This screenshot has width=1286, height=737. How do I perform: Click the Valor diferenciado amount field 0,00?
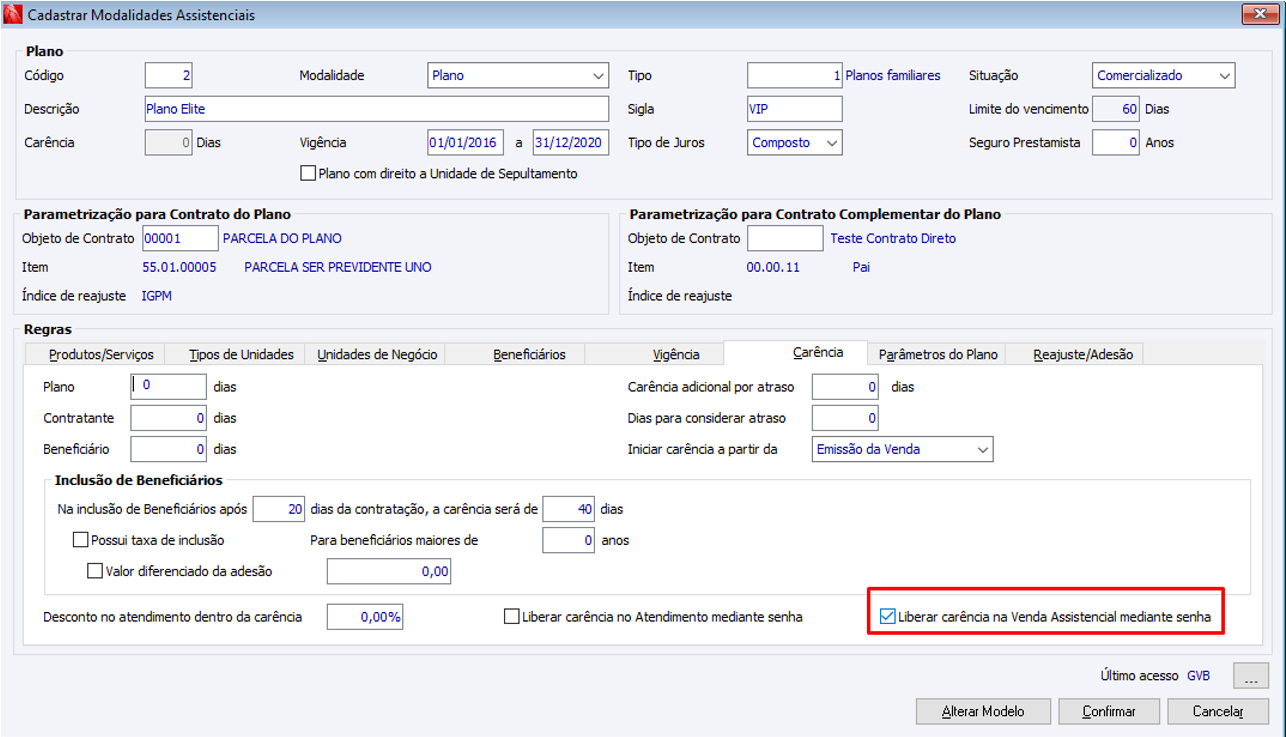[x=389, y=572]
